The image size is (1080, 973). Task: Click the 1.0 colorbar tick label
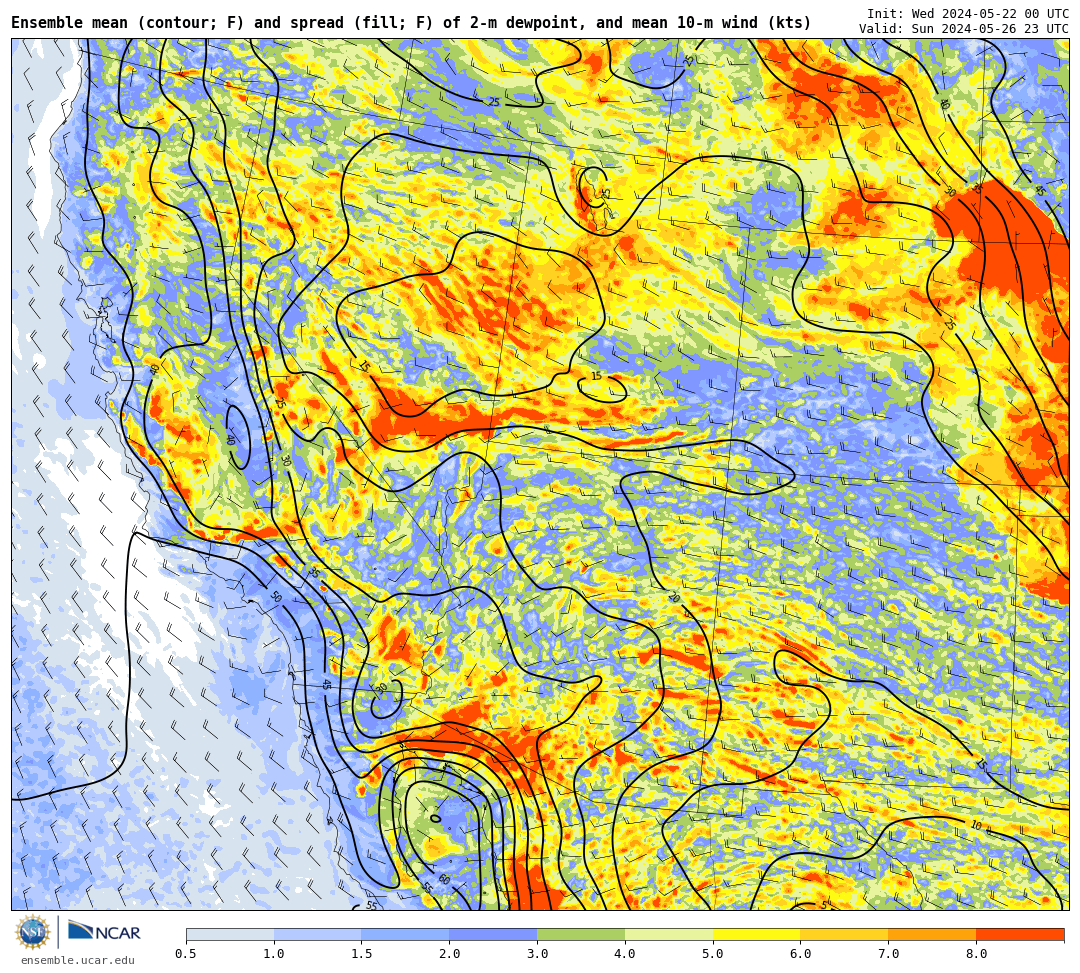[274, 954]
